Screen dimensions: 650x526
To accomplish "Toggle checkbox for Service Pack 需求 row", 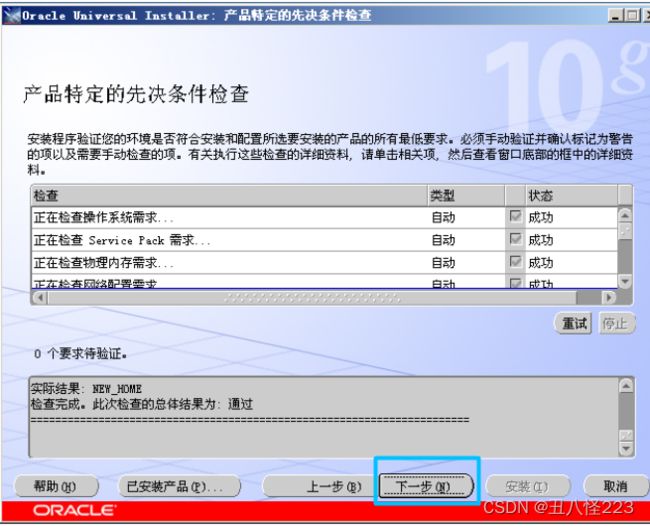I will 515,239.
